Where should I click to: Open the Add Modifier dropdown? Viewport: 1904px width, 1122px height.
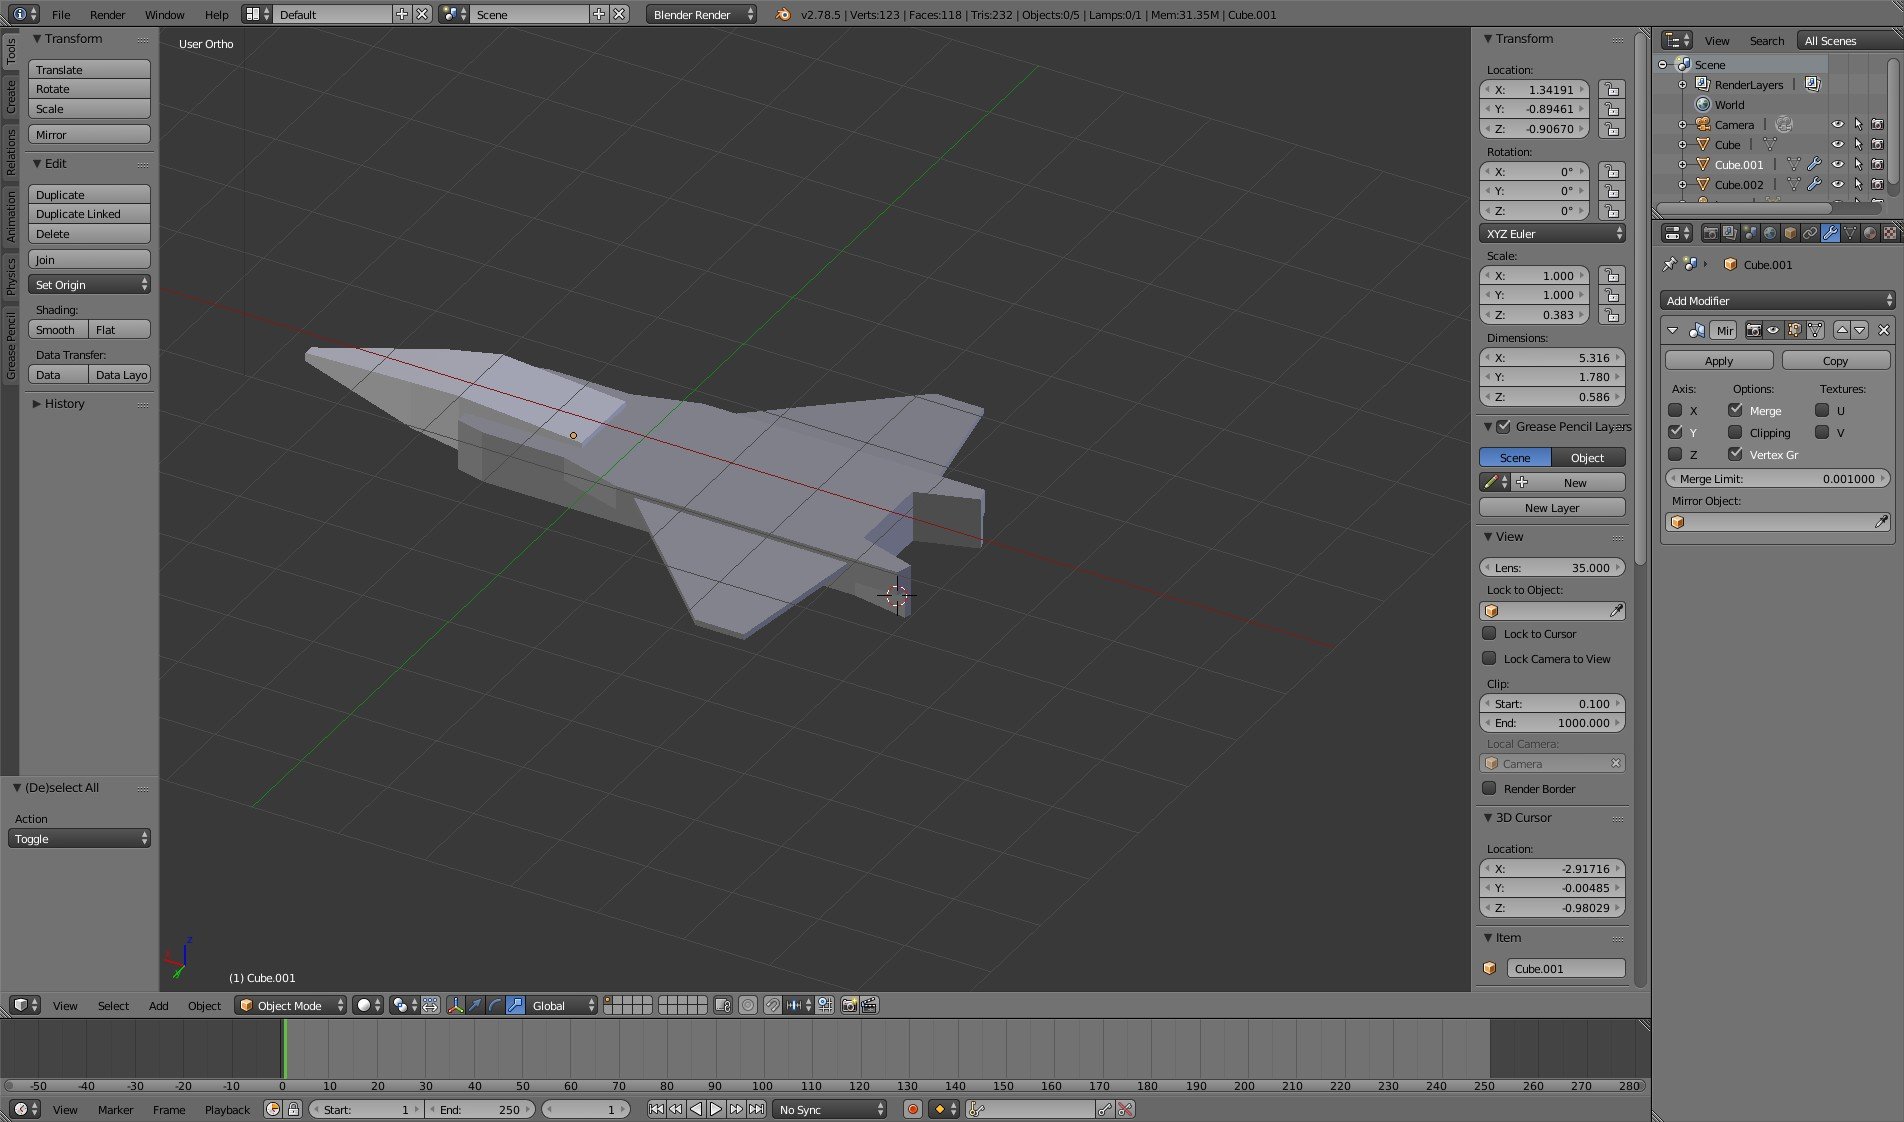1777,300
